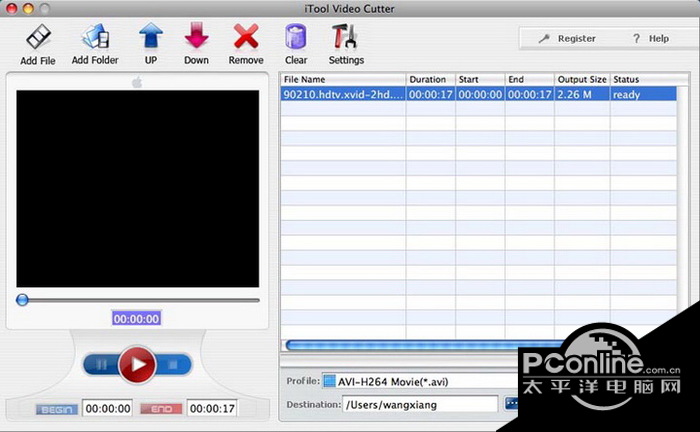Browse destination folder with ellipsis button
The width and height of the screenshot is (700, 432).
[x=511, y=404]
